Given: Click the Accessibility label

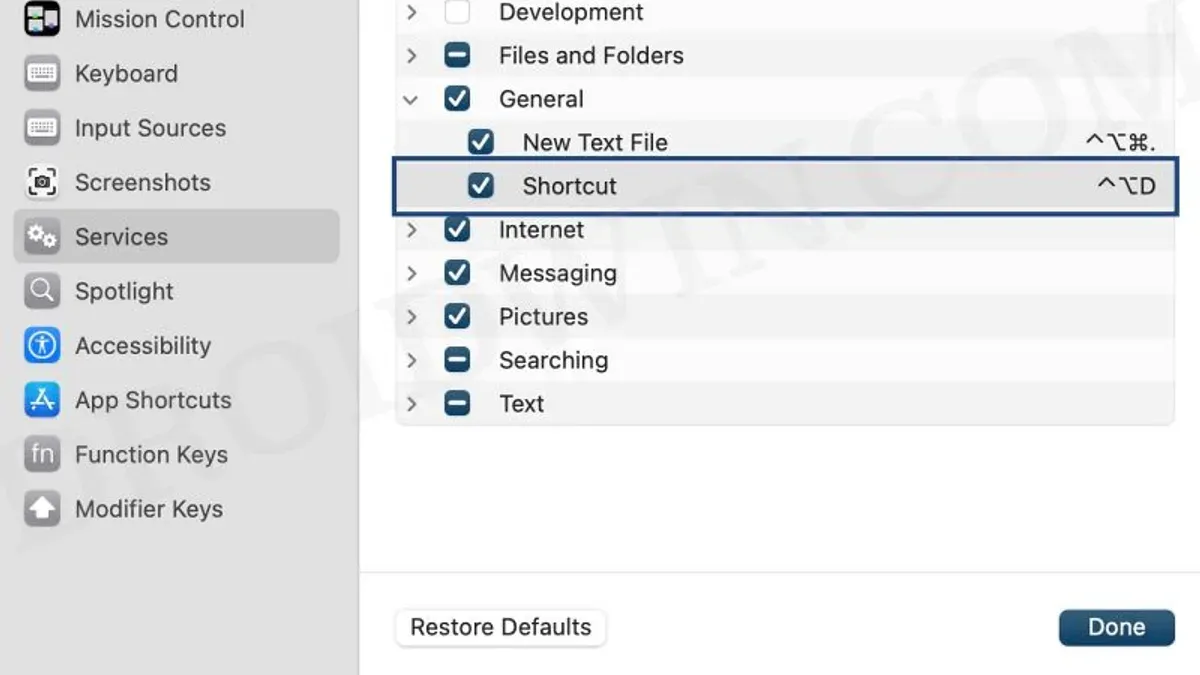Looking at the screenshot, I should click(x=143, y=346).
